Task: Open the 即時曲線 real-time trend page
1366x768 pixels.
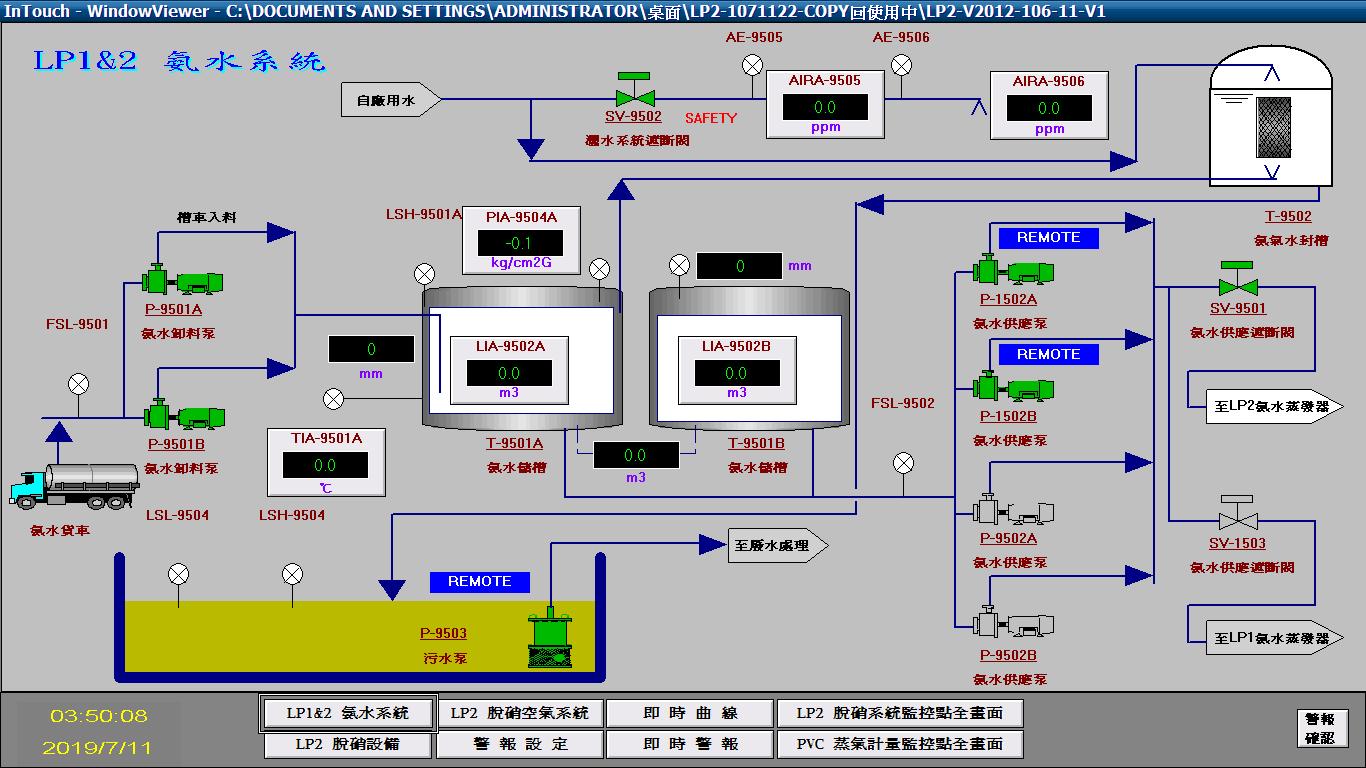Action: pyautogui.click(x=690, y=713)
